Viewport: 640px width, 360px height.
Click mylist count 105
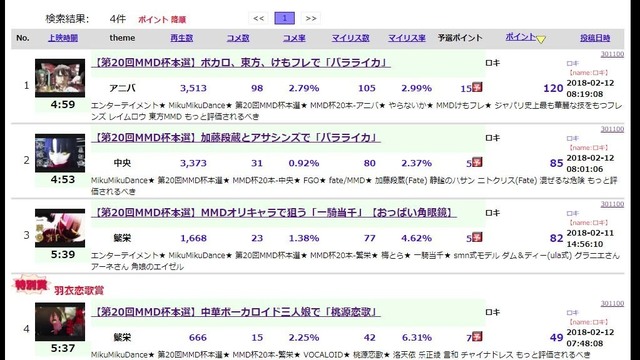click(367, 88)
